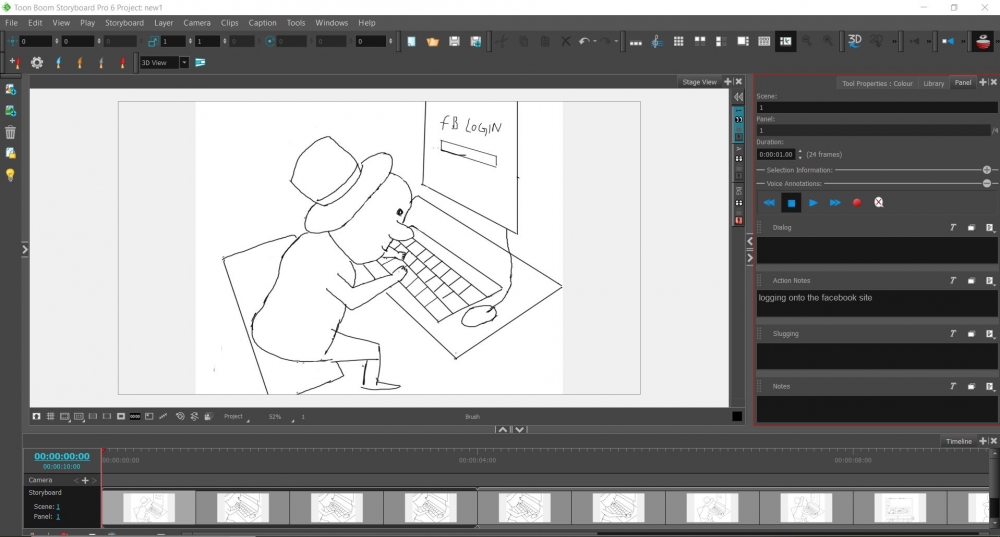Click the Dialog caption text field
1000x537 pixels.
(876, 250)
